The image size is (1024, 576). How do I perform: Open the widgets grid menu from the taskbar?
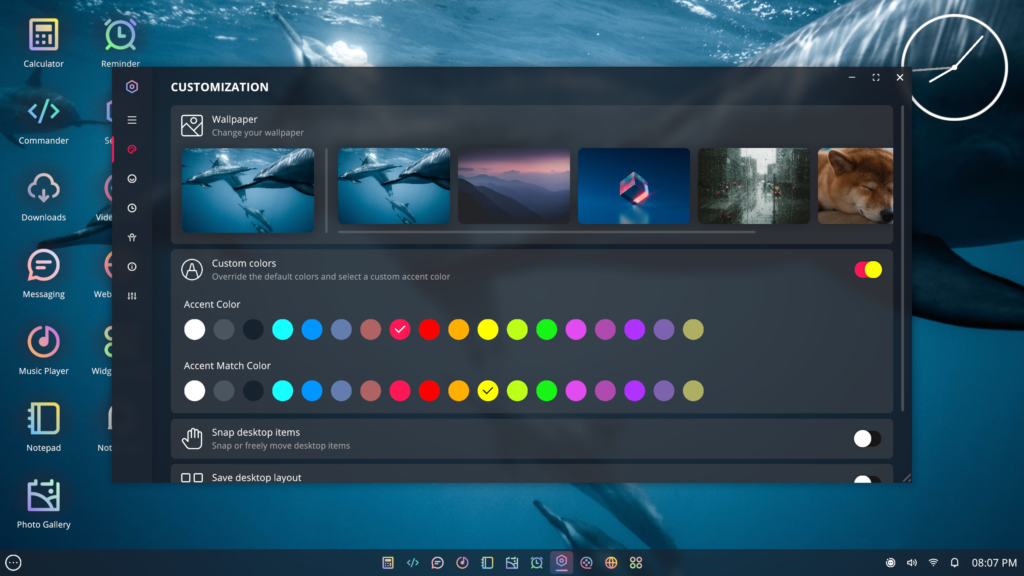[x=637, y=562]
